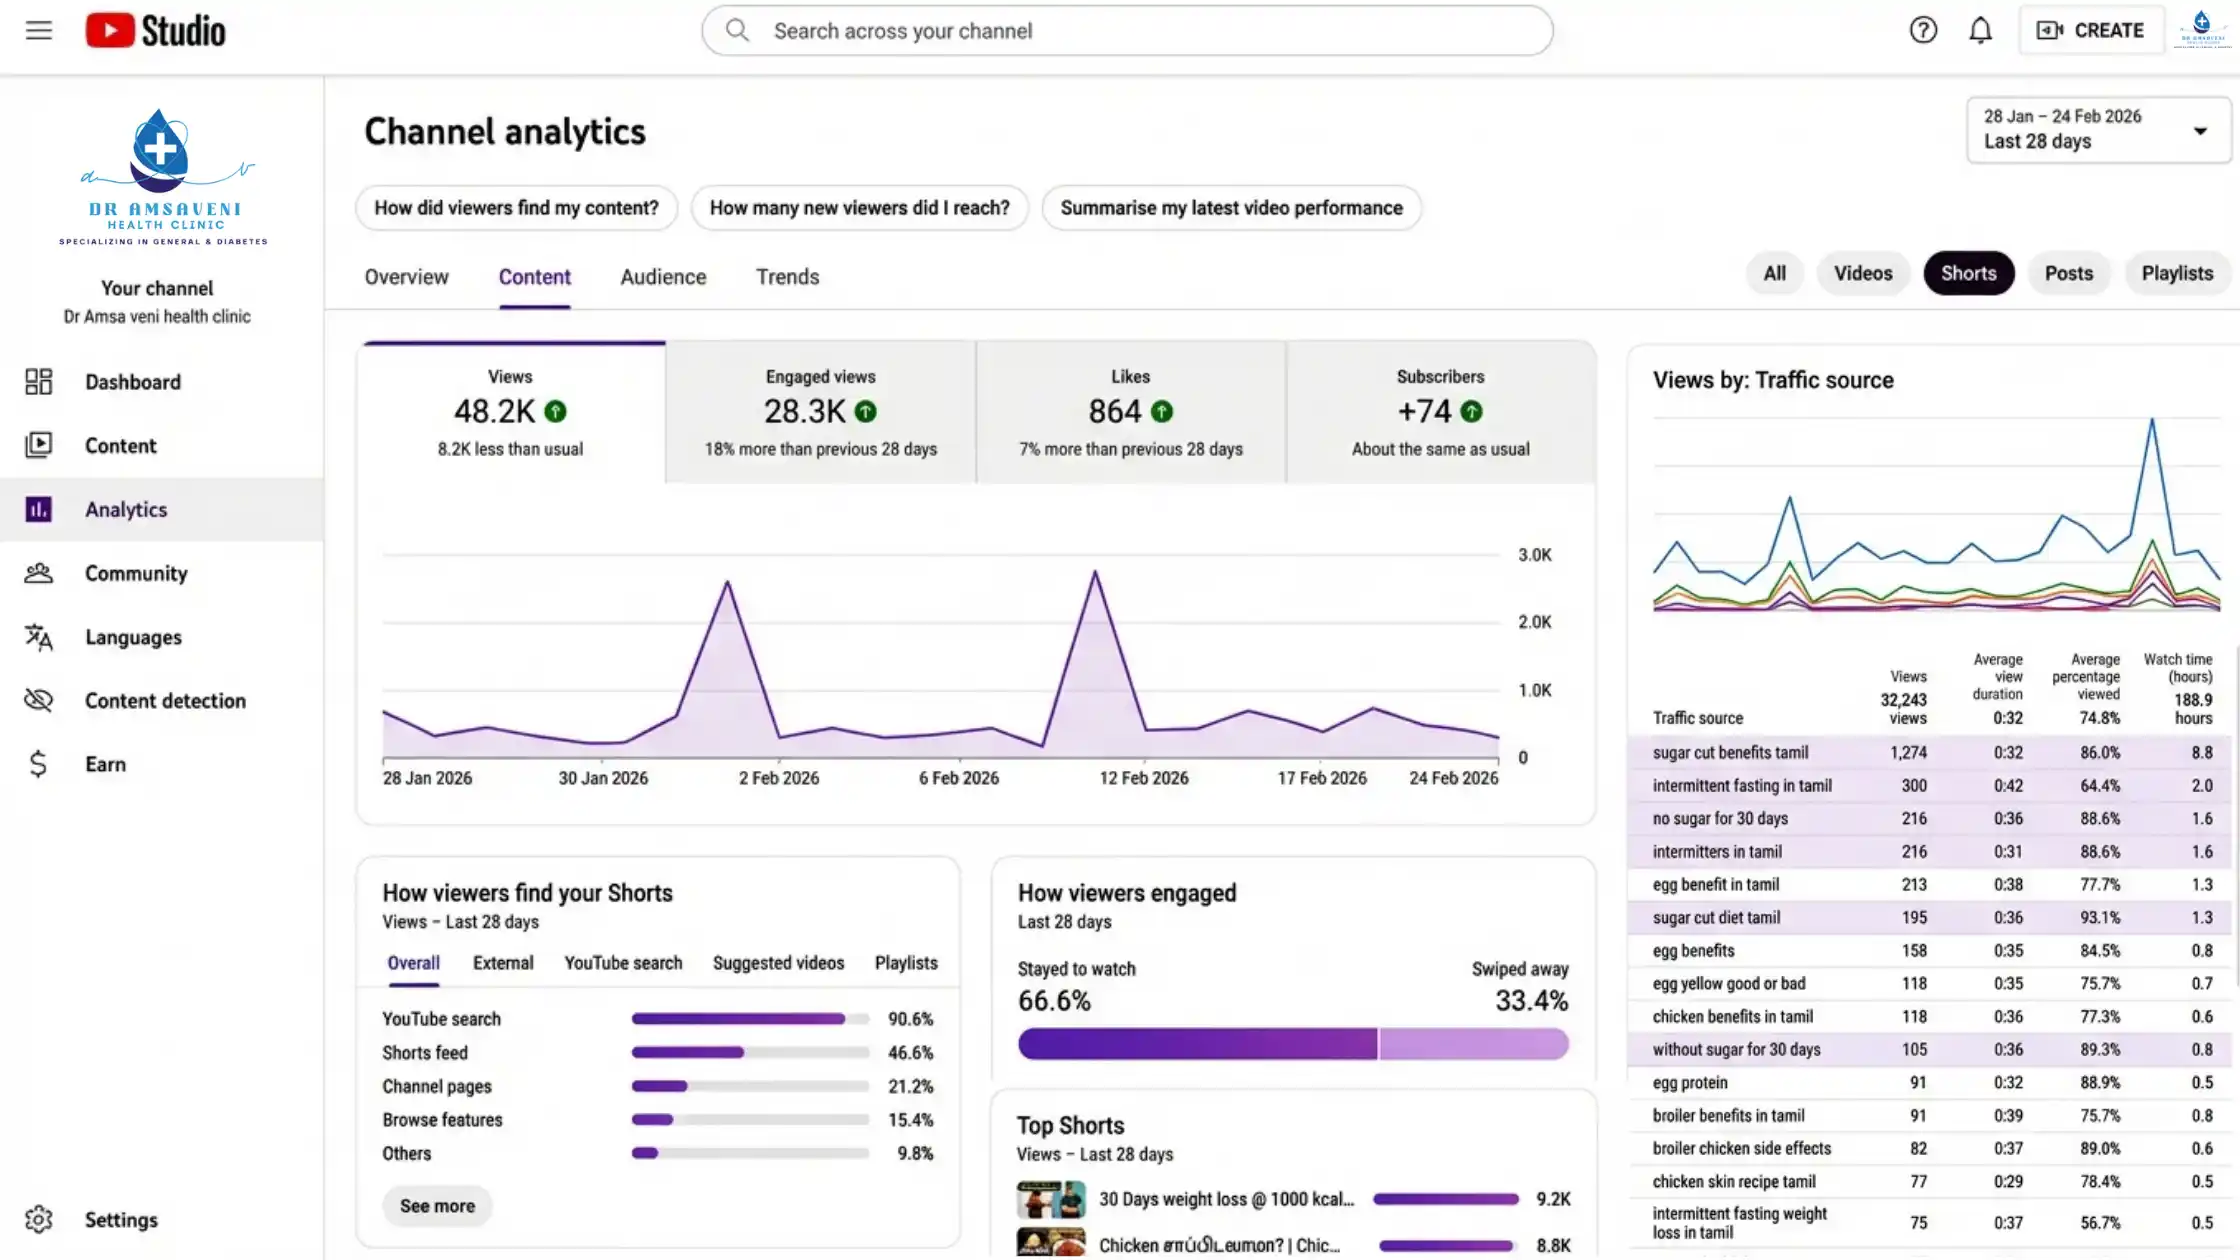The image size is (2240, 1260).
Task: Switch to the Suggested videos source tab
Action: point(778,962)
